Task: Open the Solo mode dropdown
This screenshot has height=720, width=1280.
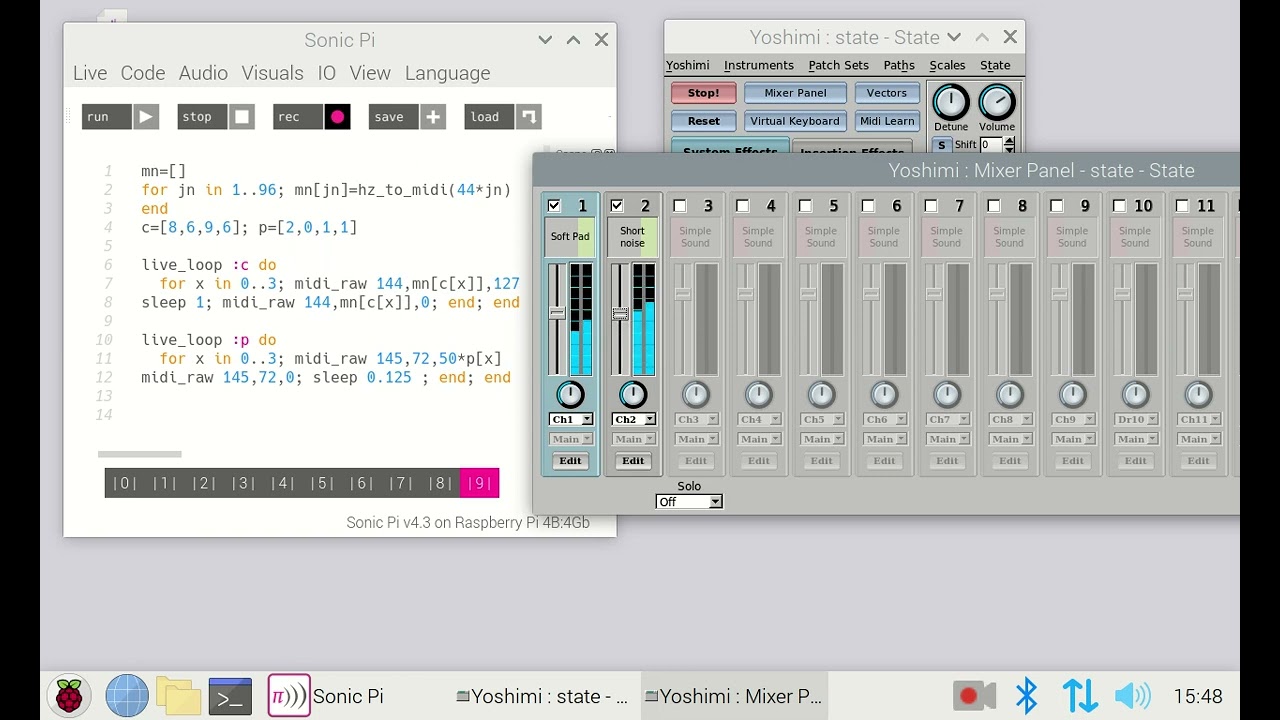Action: pyautogui.click(x=689, y=501)
